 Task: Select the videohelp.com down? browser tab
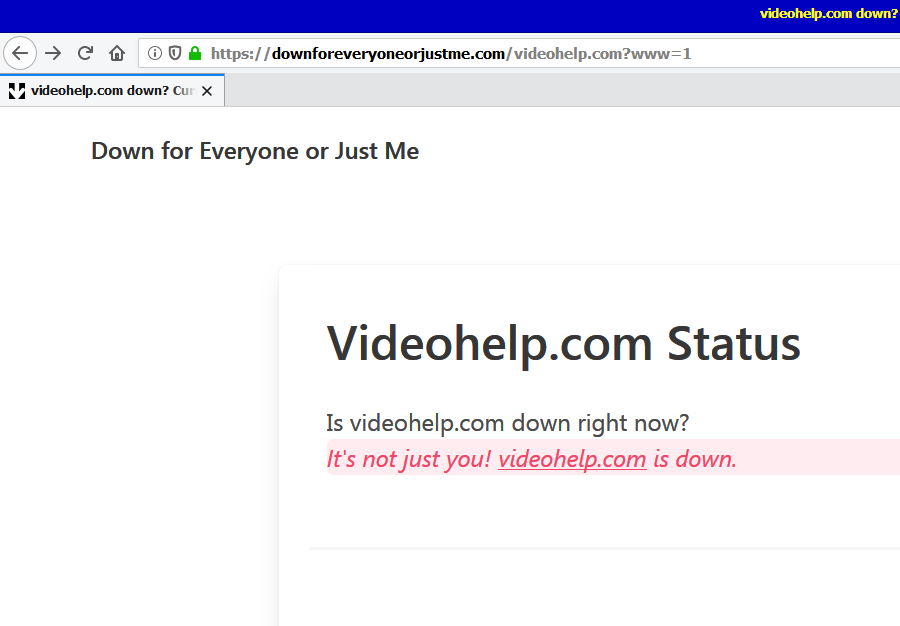(x=112, y=91)
